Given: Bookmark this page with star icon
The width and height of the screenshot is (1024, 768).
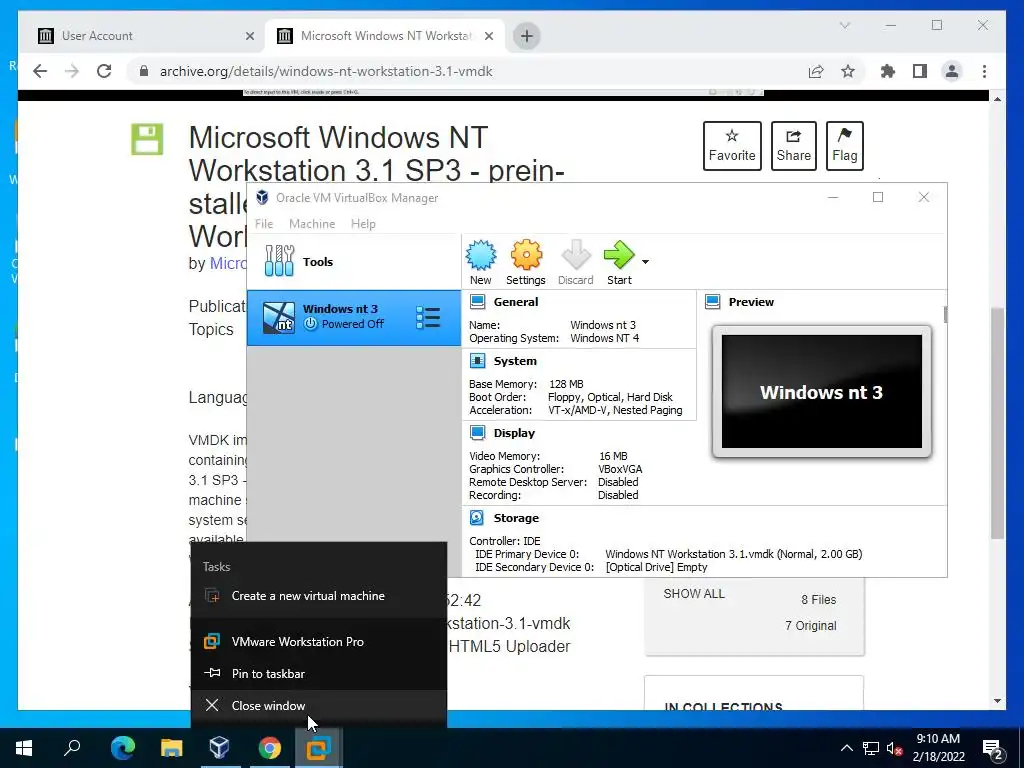Looking at the screenshot, I should click(x=848, y=71).
